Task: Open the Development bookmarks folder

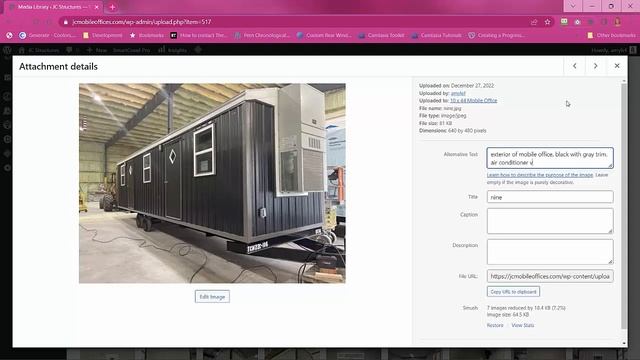Action: [102, 36]
